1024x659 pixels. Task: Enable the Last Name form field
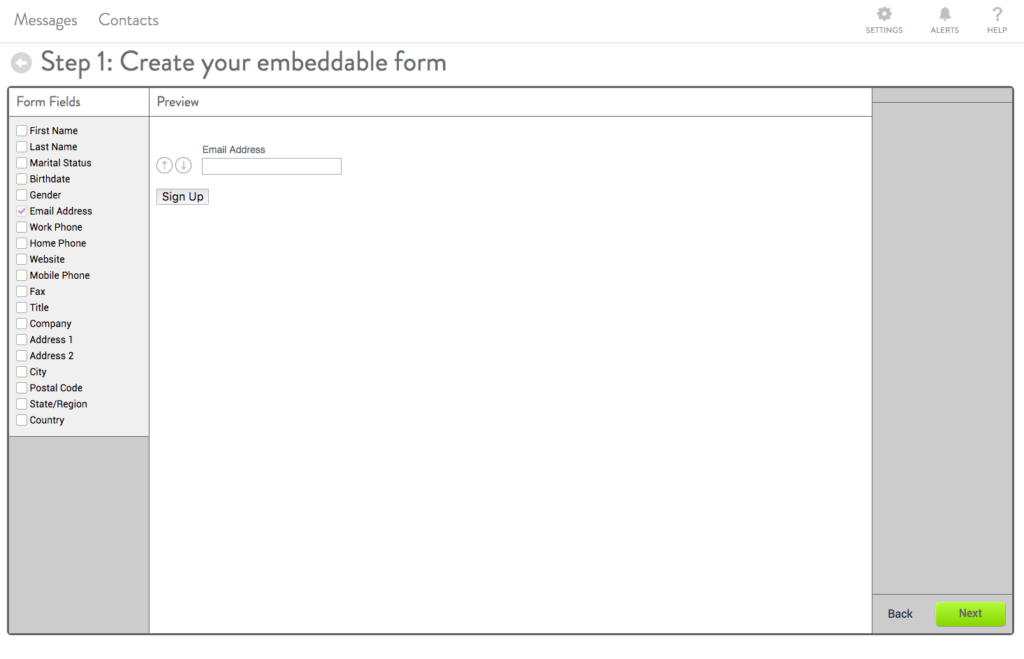coord(21,146)
